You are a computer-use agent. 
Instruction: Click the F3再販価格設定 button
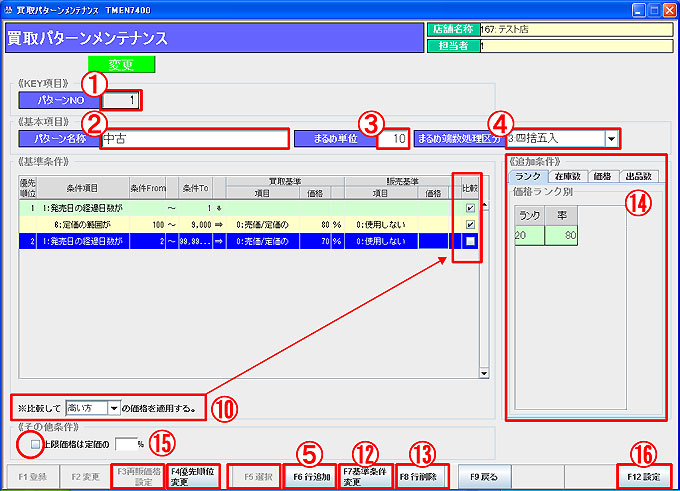138,477
